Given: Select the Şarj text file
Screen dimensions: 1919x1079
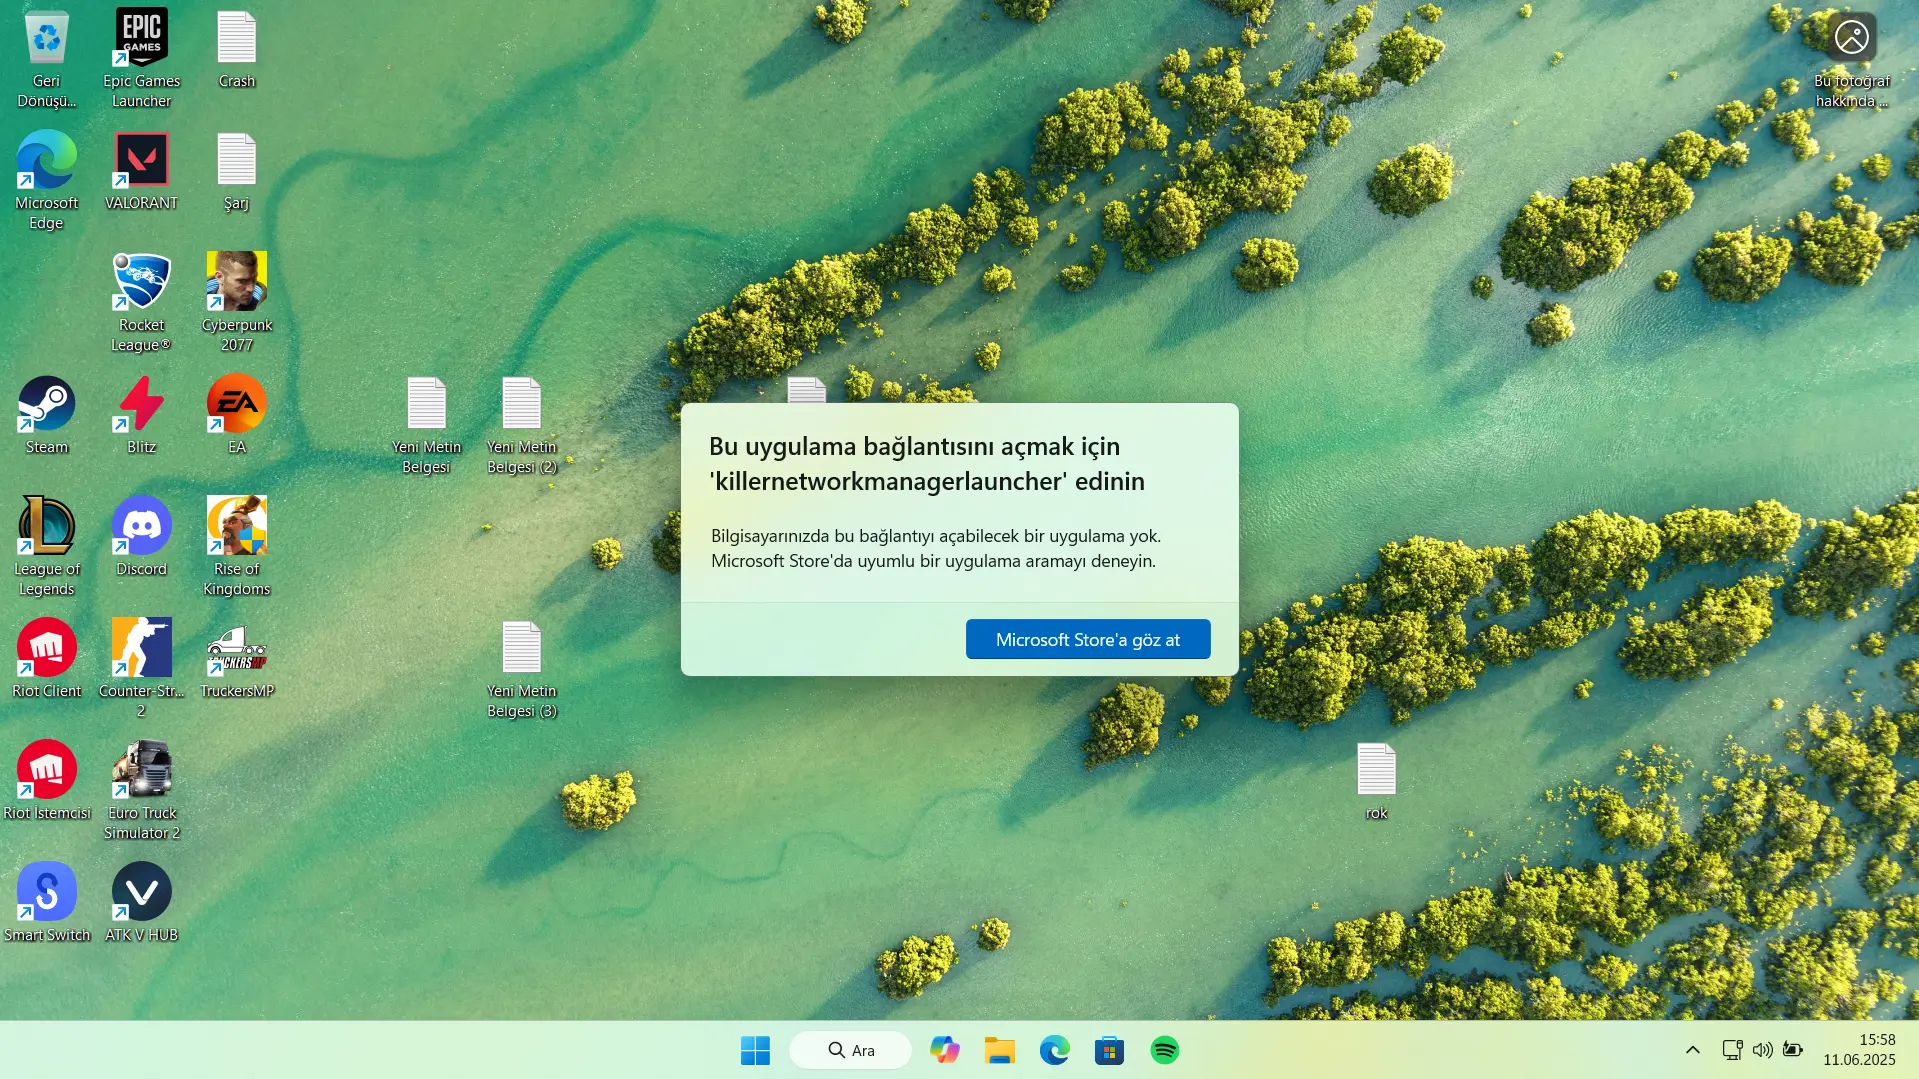Looking at the screenshot, I should [x=237, y=171].
